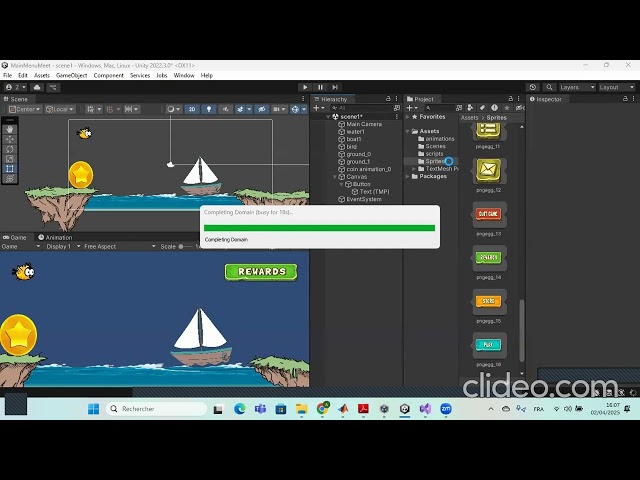Screen dimensions: 640x480
Task: Open the Undo History icon
Action: click(x=533, y=87)
